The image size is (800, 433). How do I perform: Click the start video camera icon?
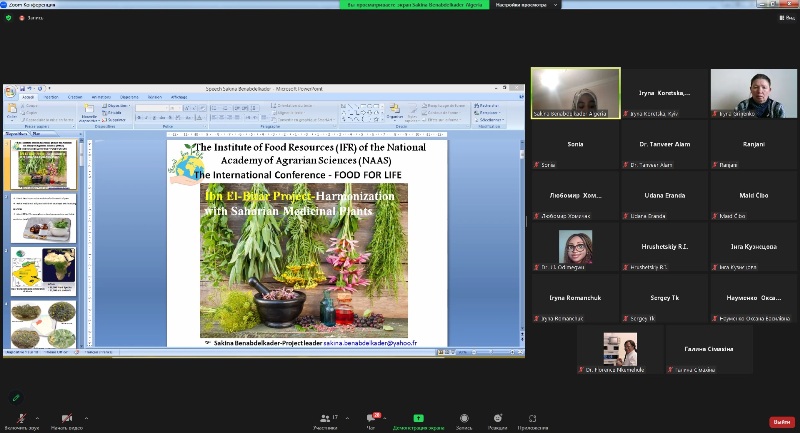(x=67, y=417)
